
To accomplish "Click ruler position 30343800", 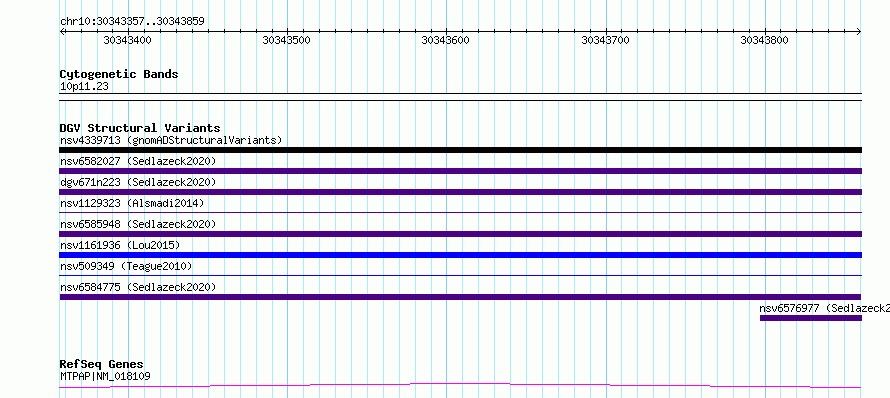I will click(x=765, y=40).
